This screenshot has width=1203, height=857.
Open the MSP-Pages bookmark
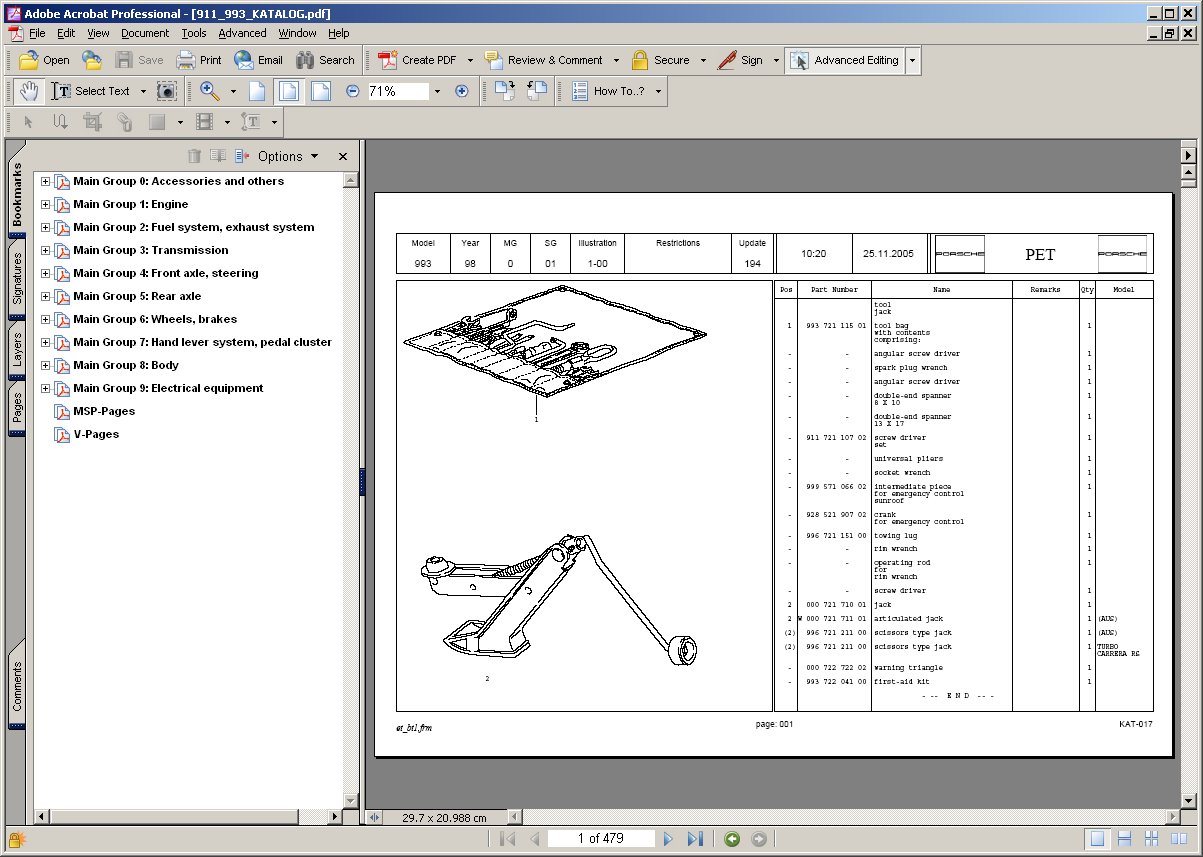click(x=103, y=411)
